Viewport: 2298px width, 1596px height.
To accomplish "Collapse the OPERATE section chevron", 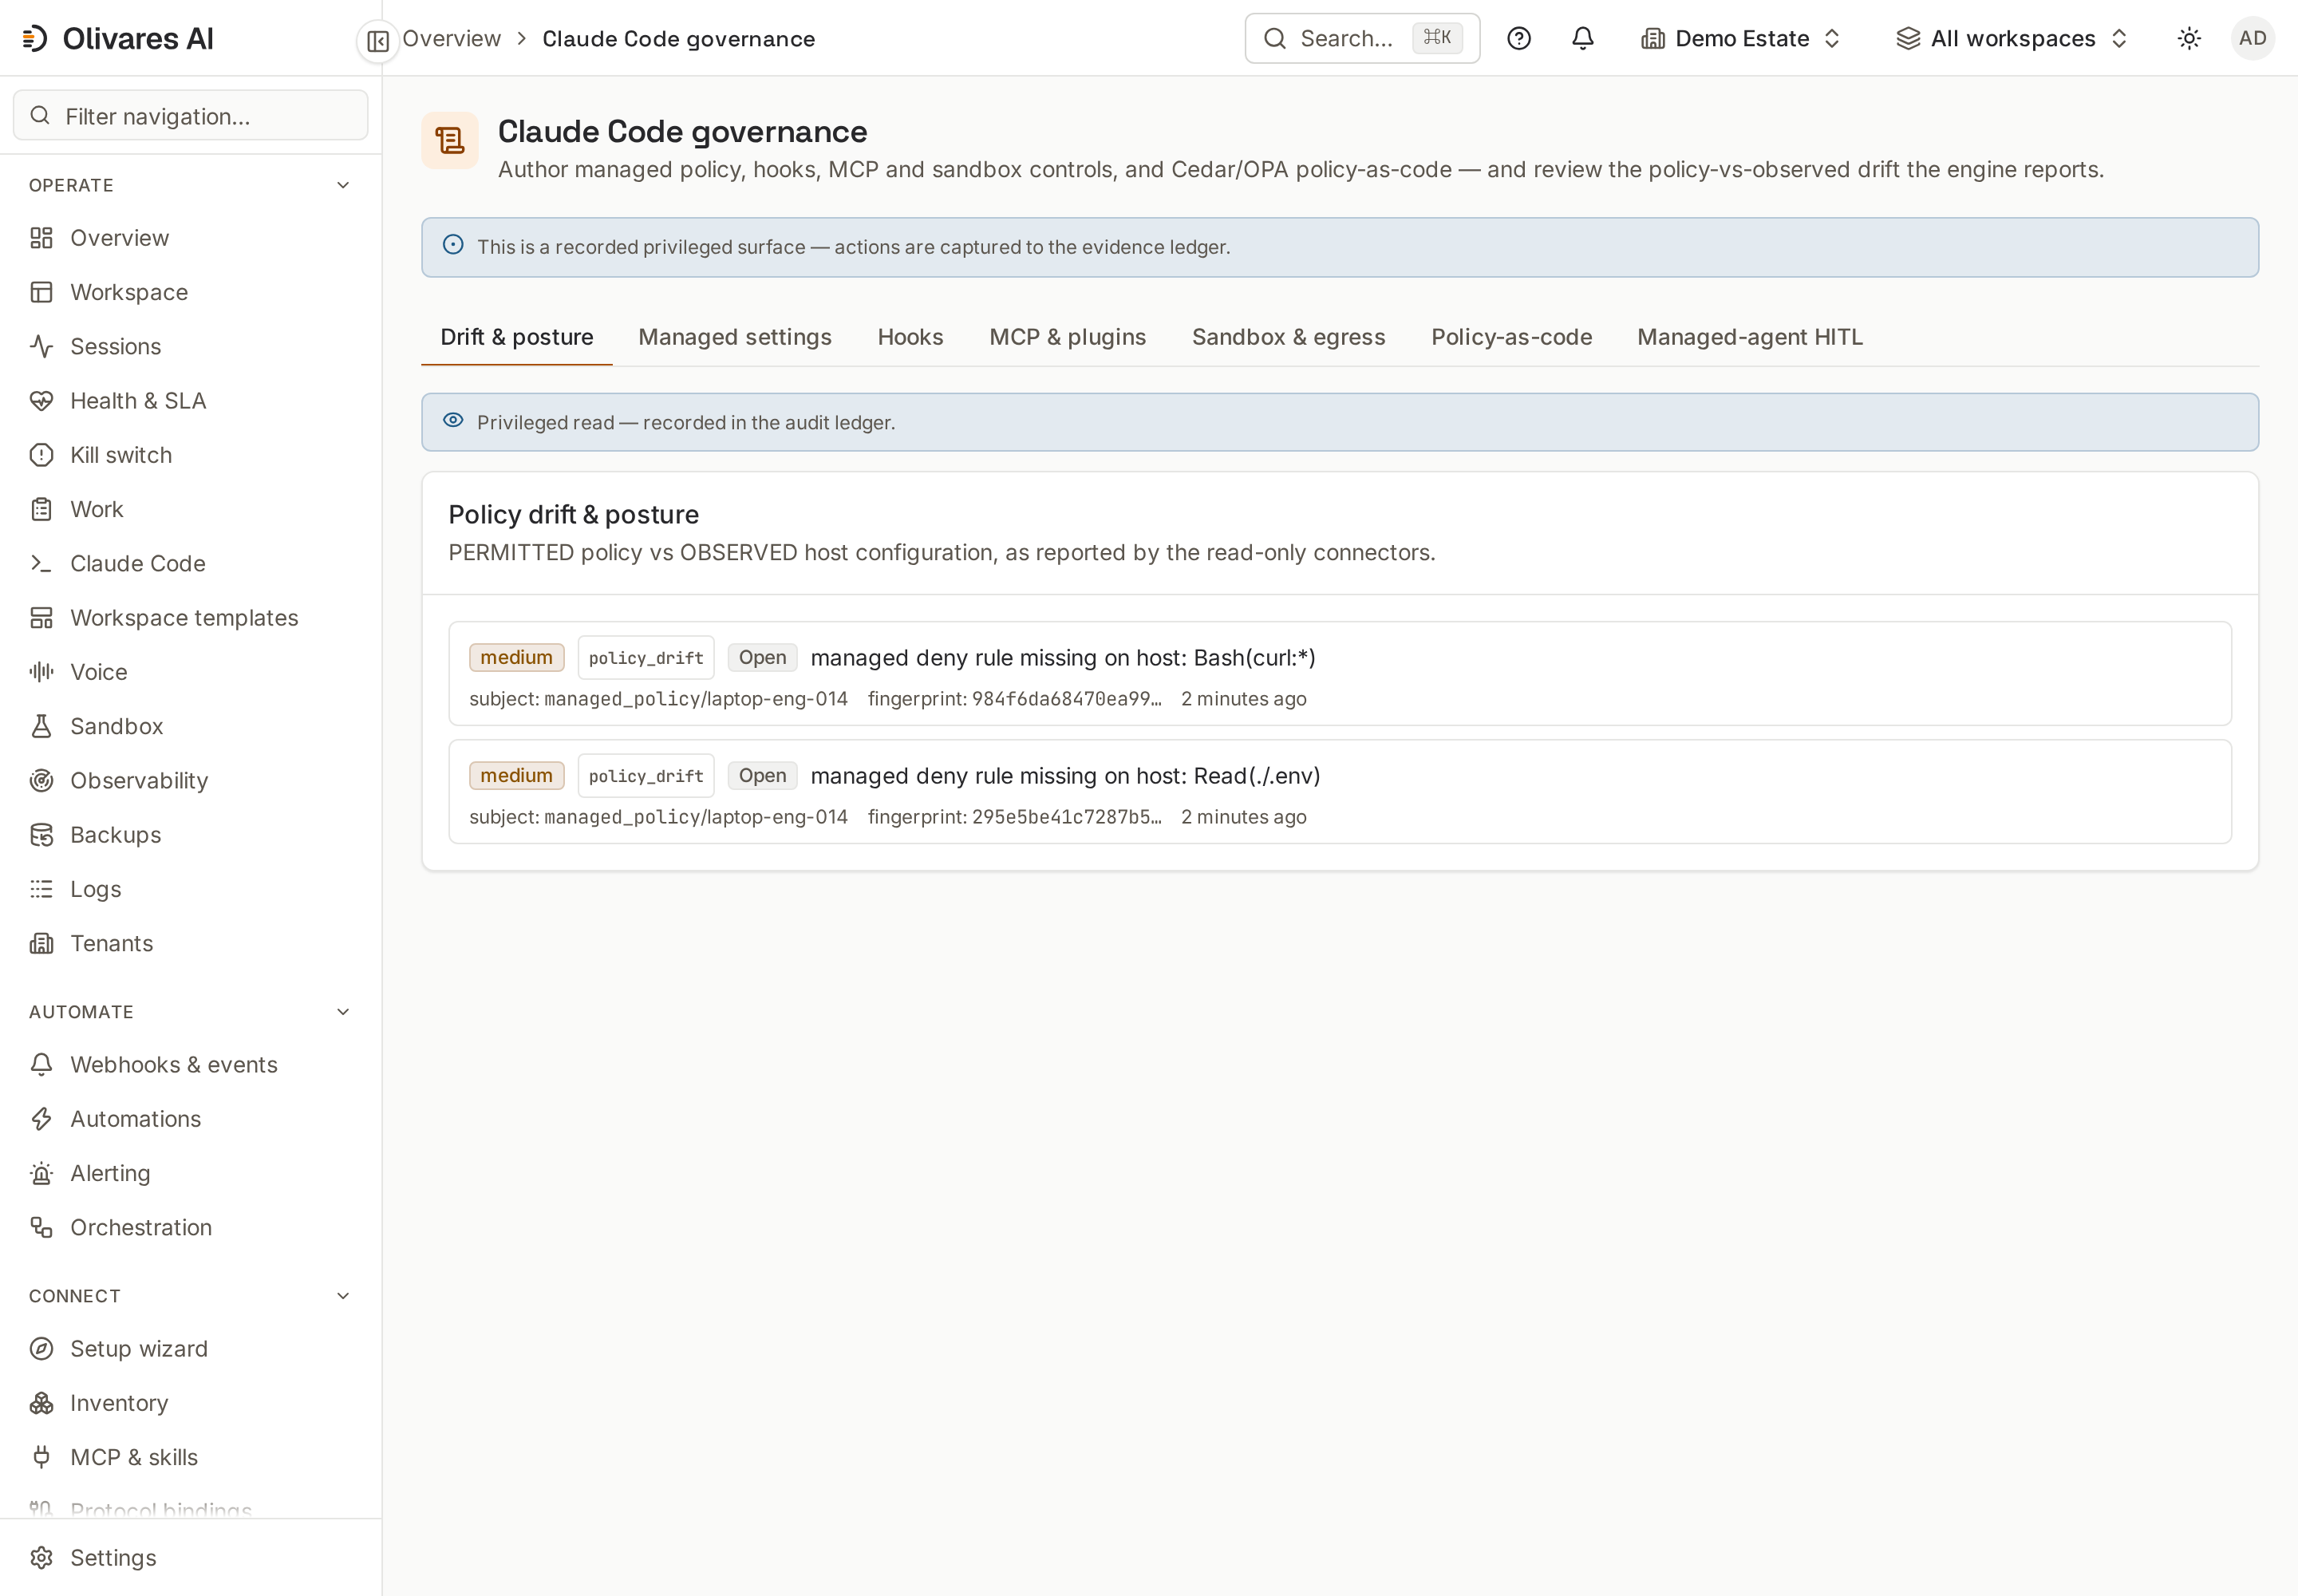I will pos(343,185).
